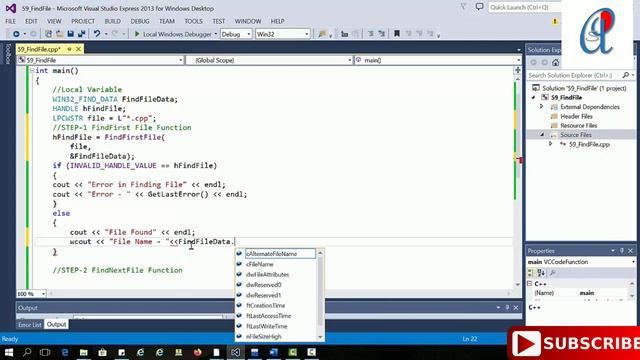Toggle a bookmark using the bookmark toolbar icon
The image size is (640, 360).
[396, 34]
